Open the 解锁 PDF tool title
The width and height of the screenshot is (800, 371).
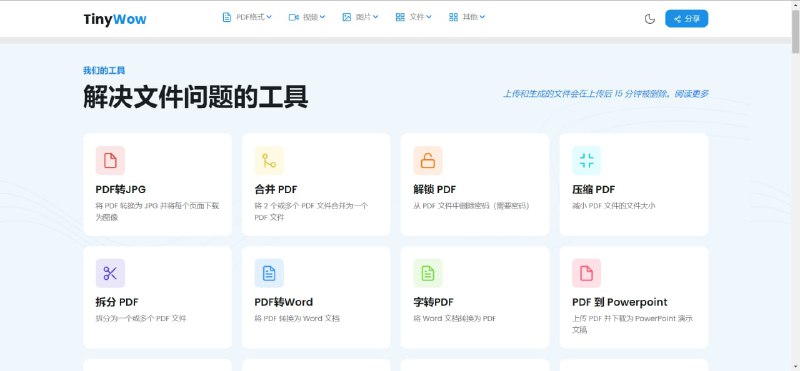[x=434, y=189]
